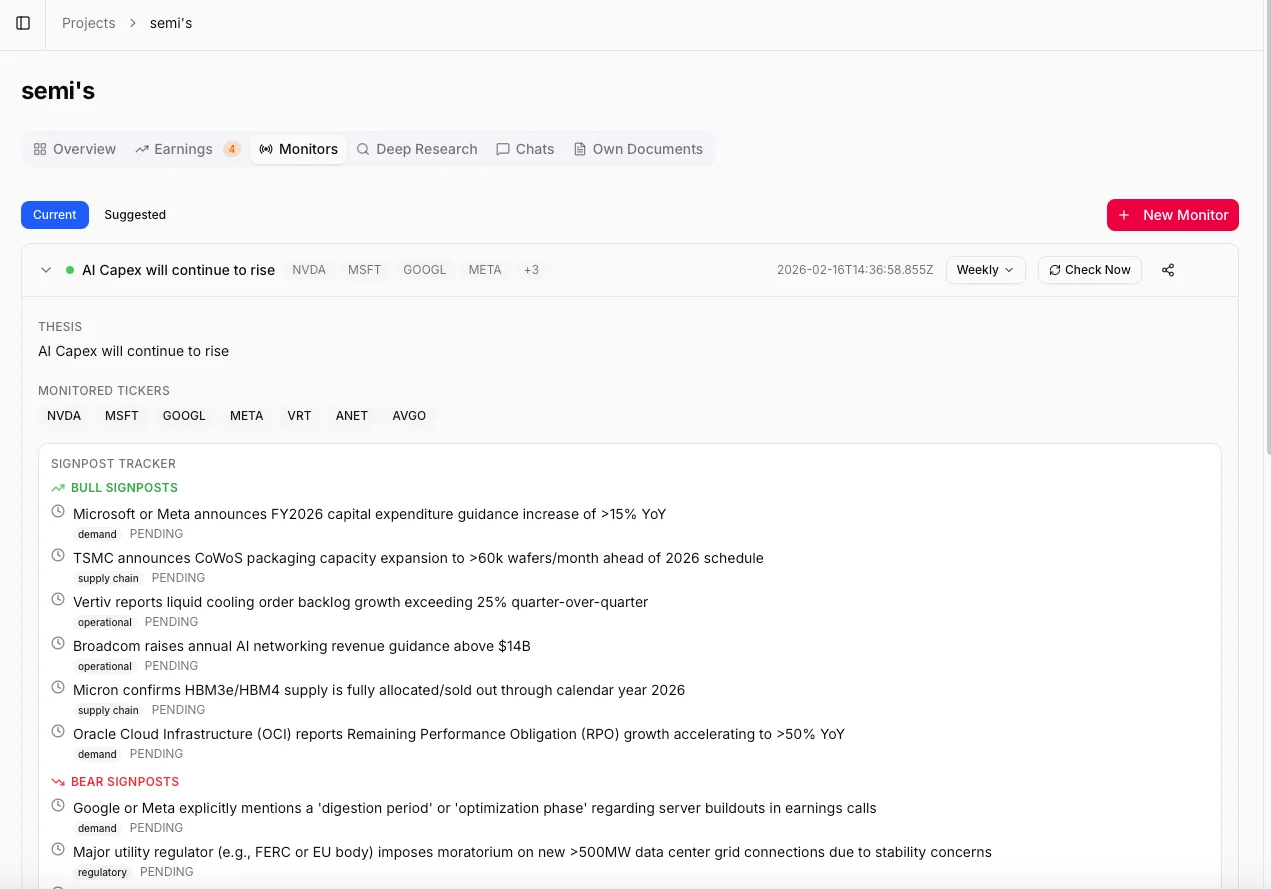
Task: Click the trending-down icon beside BEAR SIGNPOSTS
Action: tap(58, 781)
